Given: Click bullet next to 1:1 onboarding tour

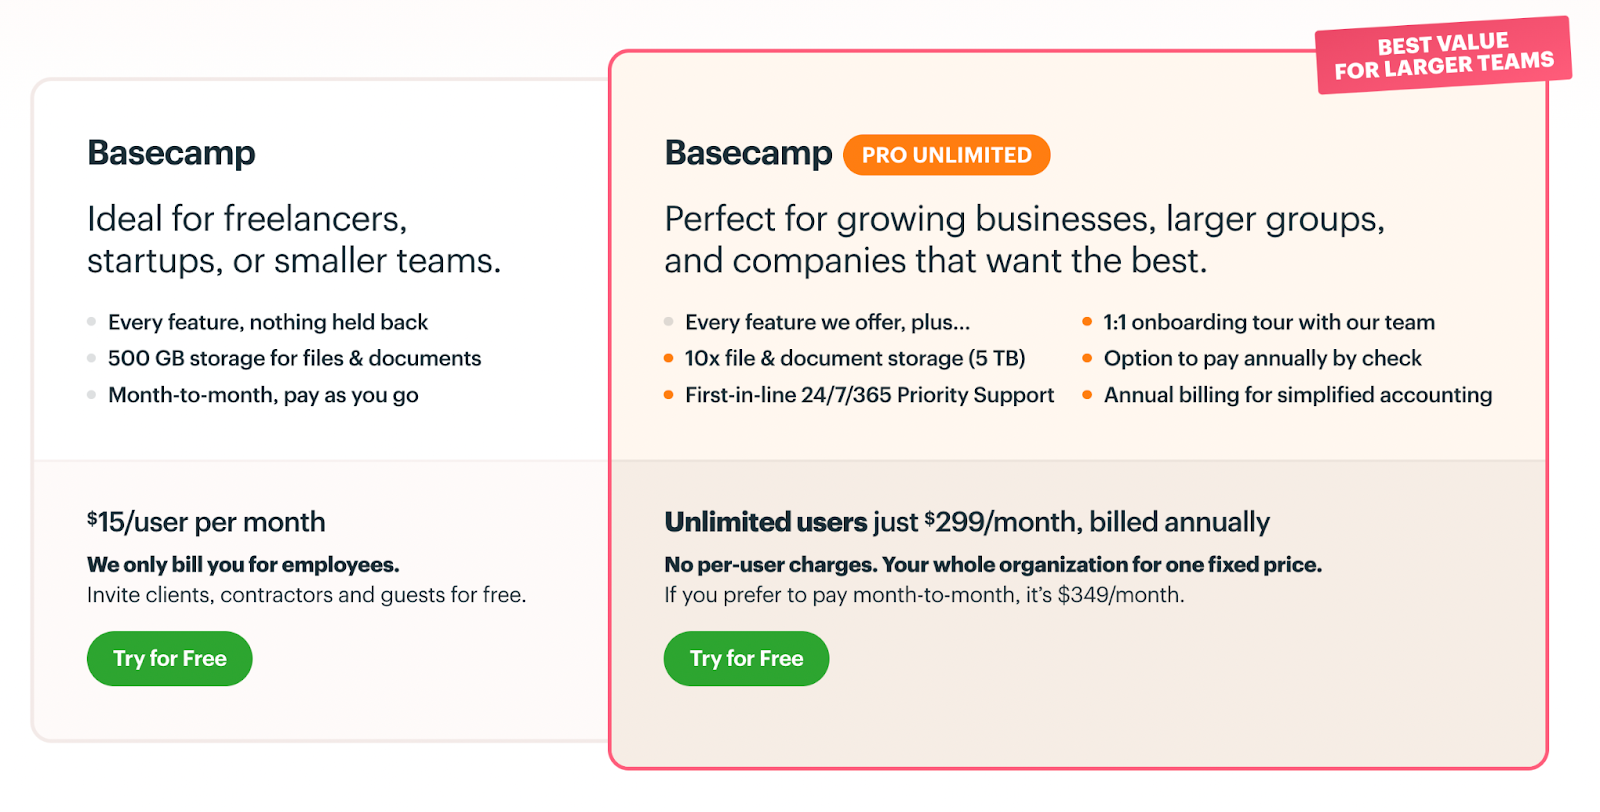Looking at the screenshot, I should point(1087,322).
